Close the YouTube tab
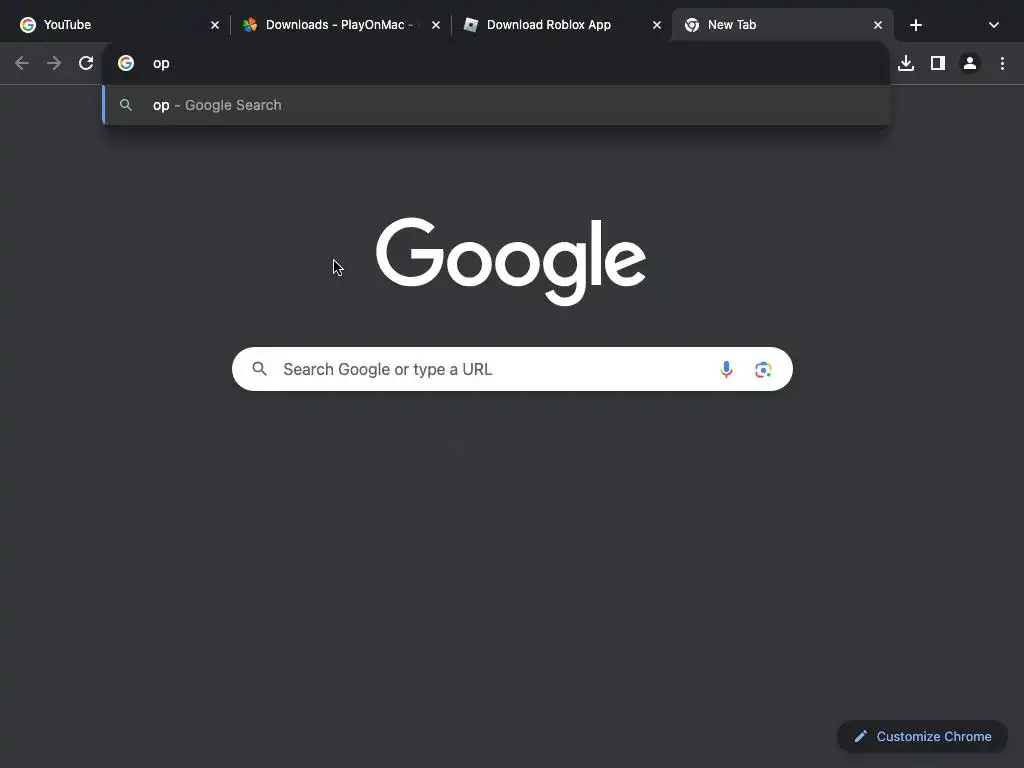Screen dimensions: 1024x768 tap(215, 25)
